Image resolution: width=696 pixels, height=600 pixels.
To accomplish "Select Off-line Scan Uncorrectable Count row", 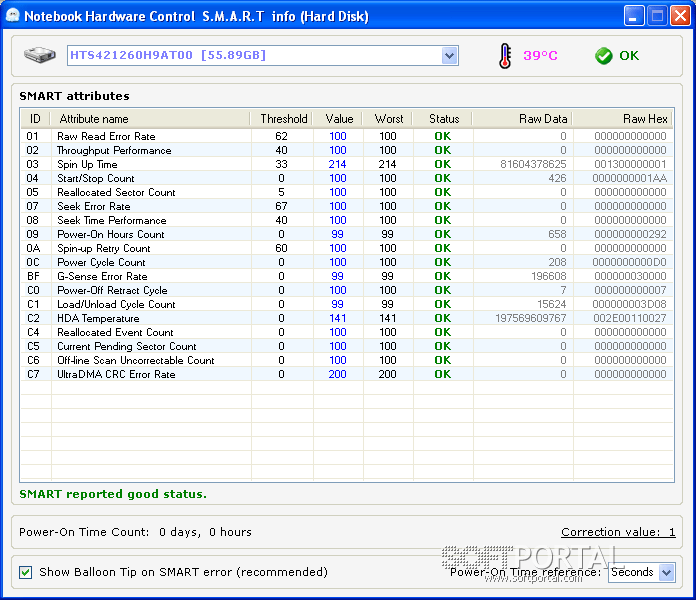I will [x=347, y=360].
